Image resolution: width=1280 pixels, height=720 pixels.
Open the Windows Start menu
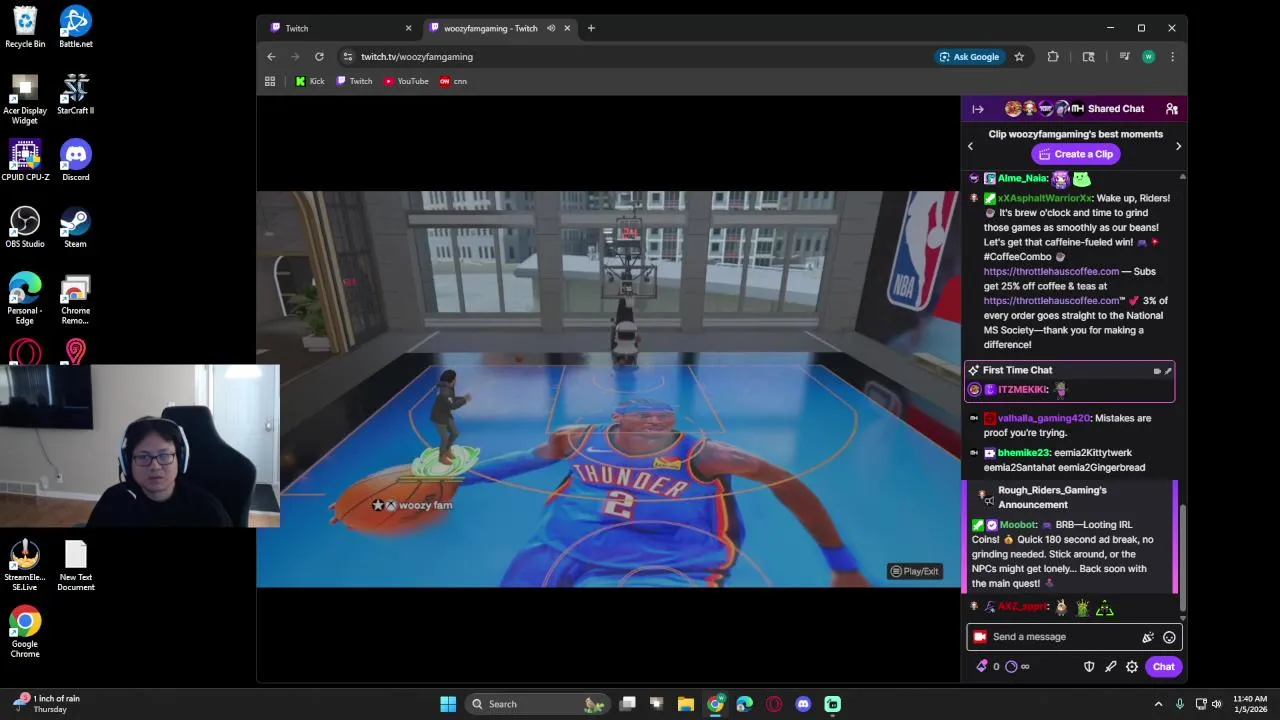448,704
